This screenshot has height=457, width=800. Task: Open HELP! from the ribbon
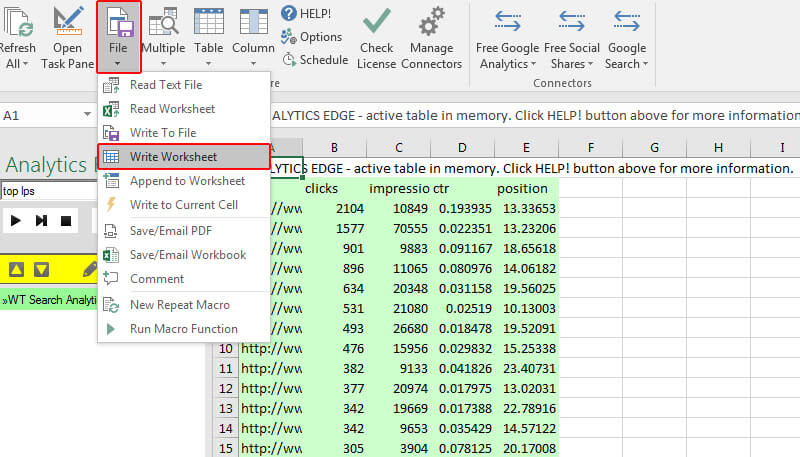pyautogui.click(x=306, y=13)
